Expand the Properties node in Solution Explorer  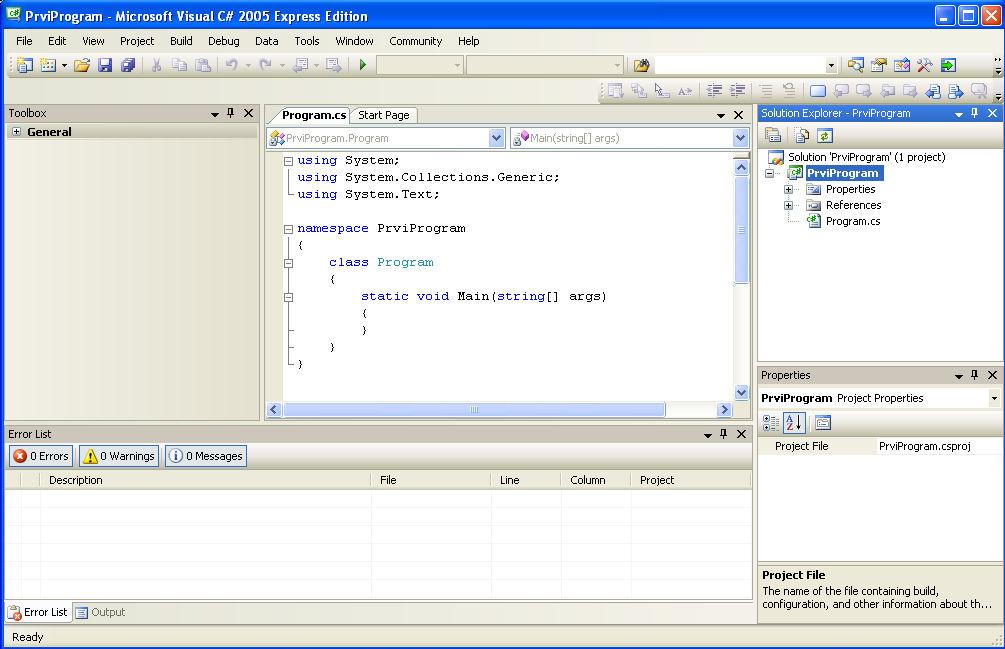tap(788, 190)
